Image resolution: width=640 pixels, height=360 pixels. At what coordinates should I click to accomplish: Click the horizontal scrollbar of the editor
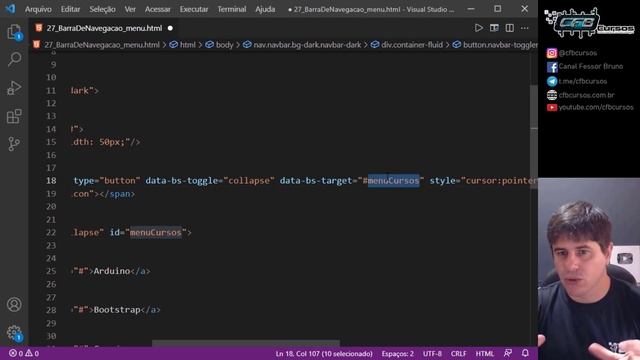(x=246, y=343)
